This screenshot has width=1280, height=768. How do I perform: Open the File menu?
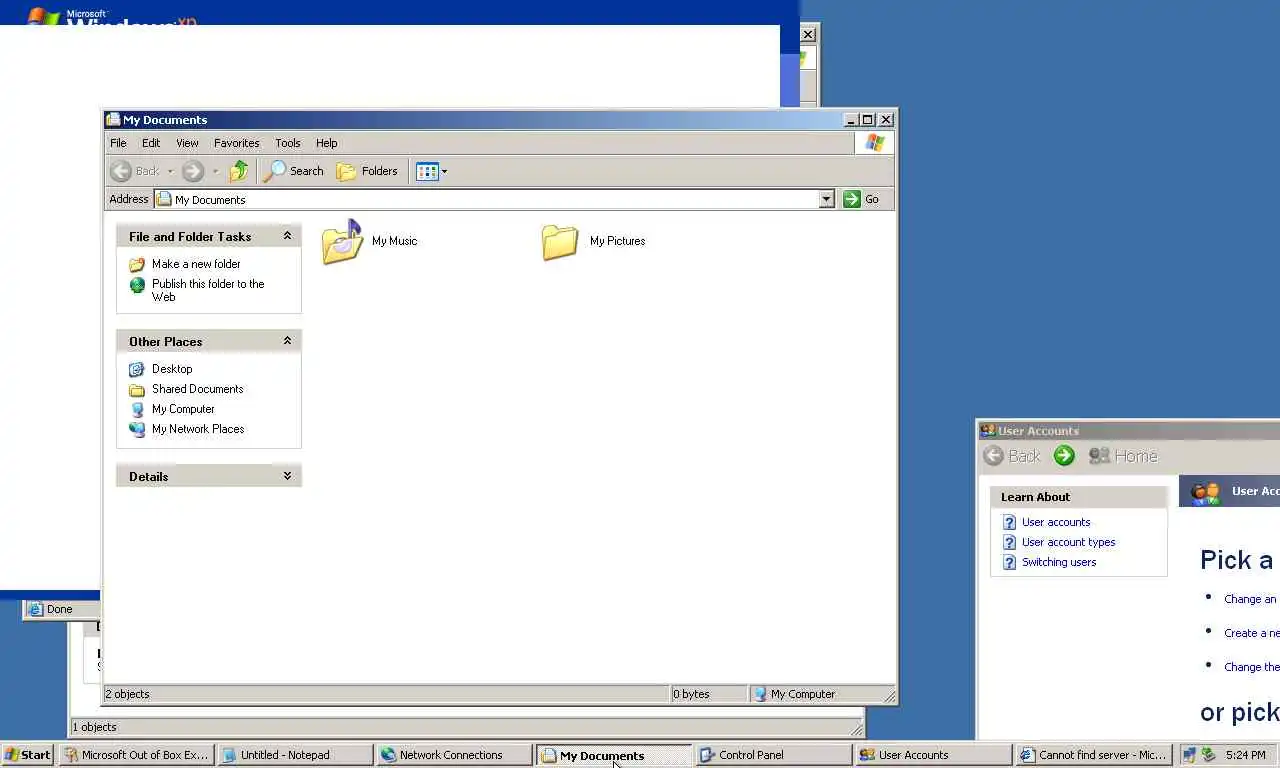(118, 143)
